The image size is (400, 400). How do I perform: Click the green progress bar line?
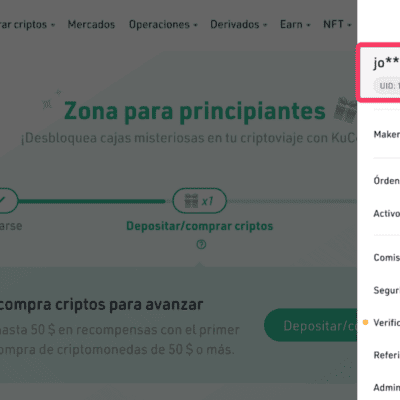pos(92,201)
